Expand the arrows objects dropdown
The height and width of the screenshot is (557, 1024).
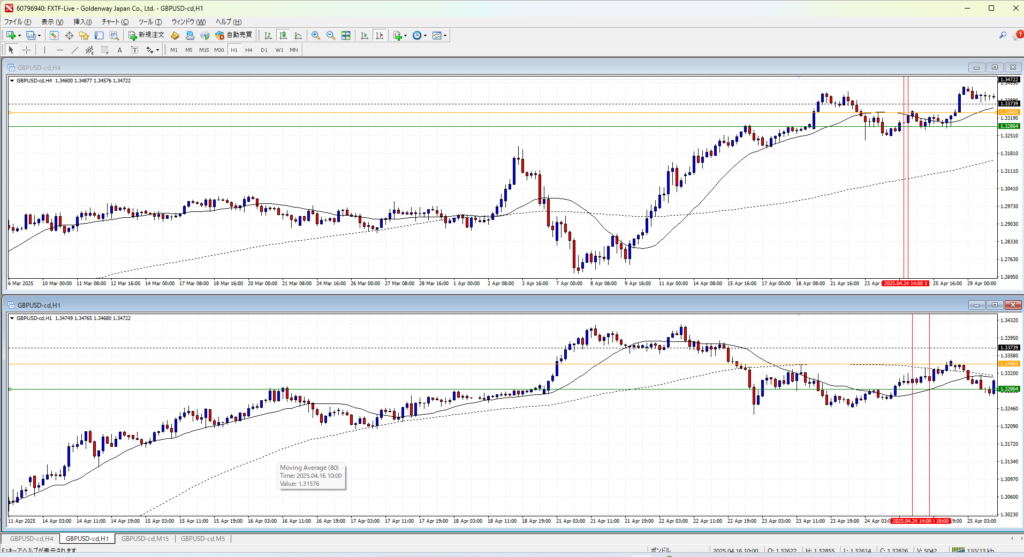155,49
